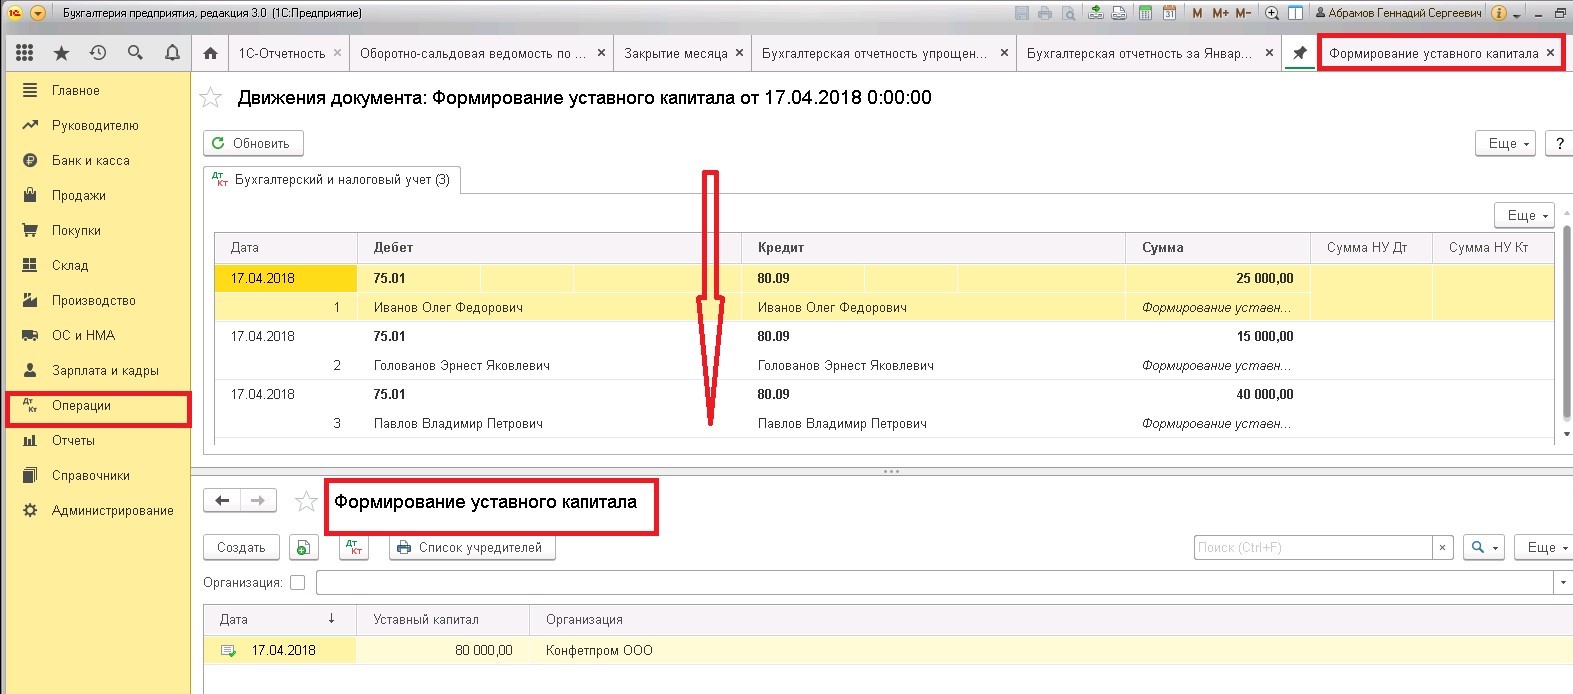The width and height of the screenshot is (1573, 694).
Task: Open the Еще menu near help button
Action: pyautogui.click(x=1505, y=143)
